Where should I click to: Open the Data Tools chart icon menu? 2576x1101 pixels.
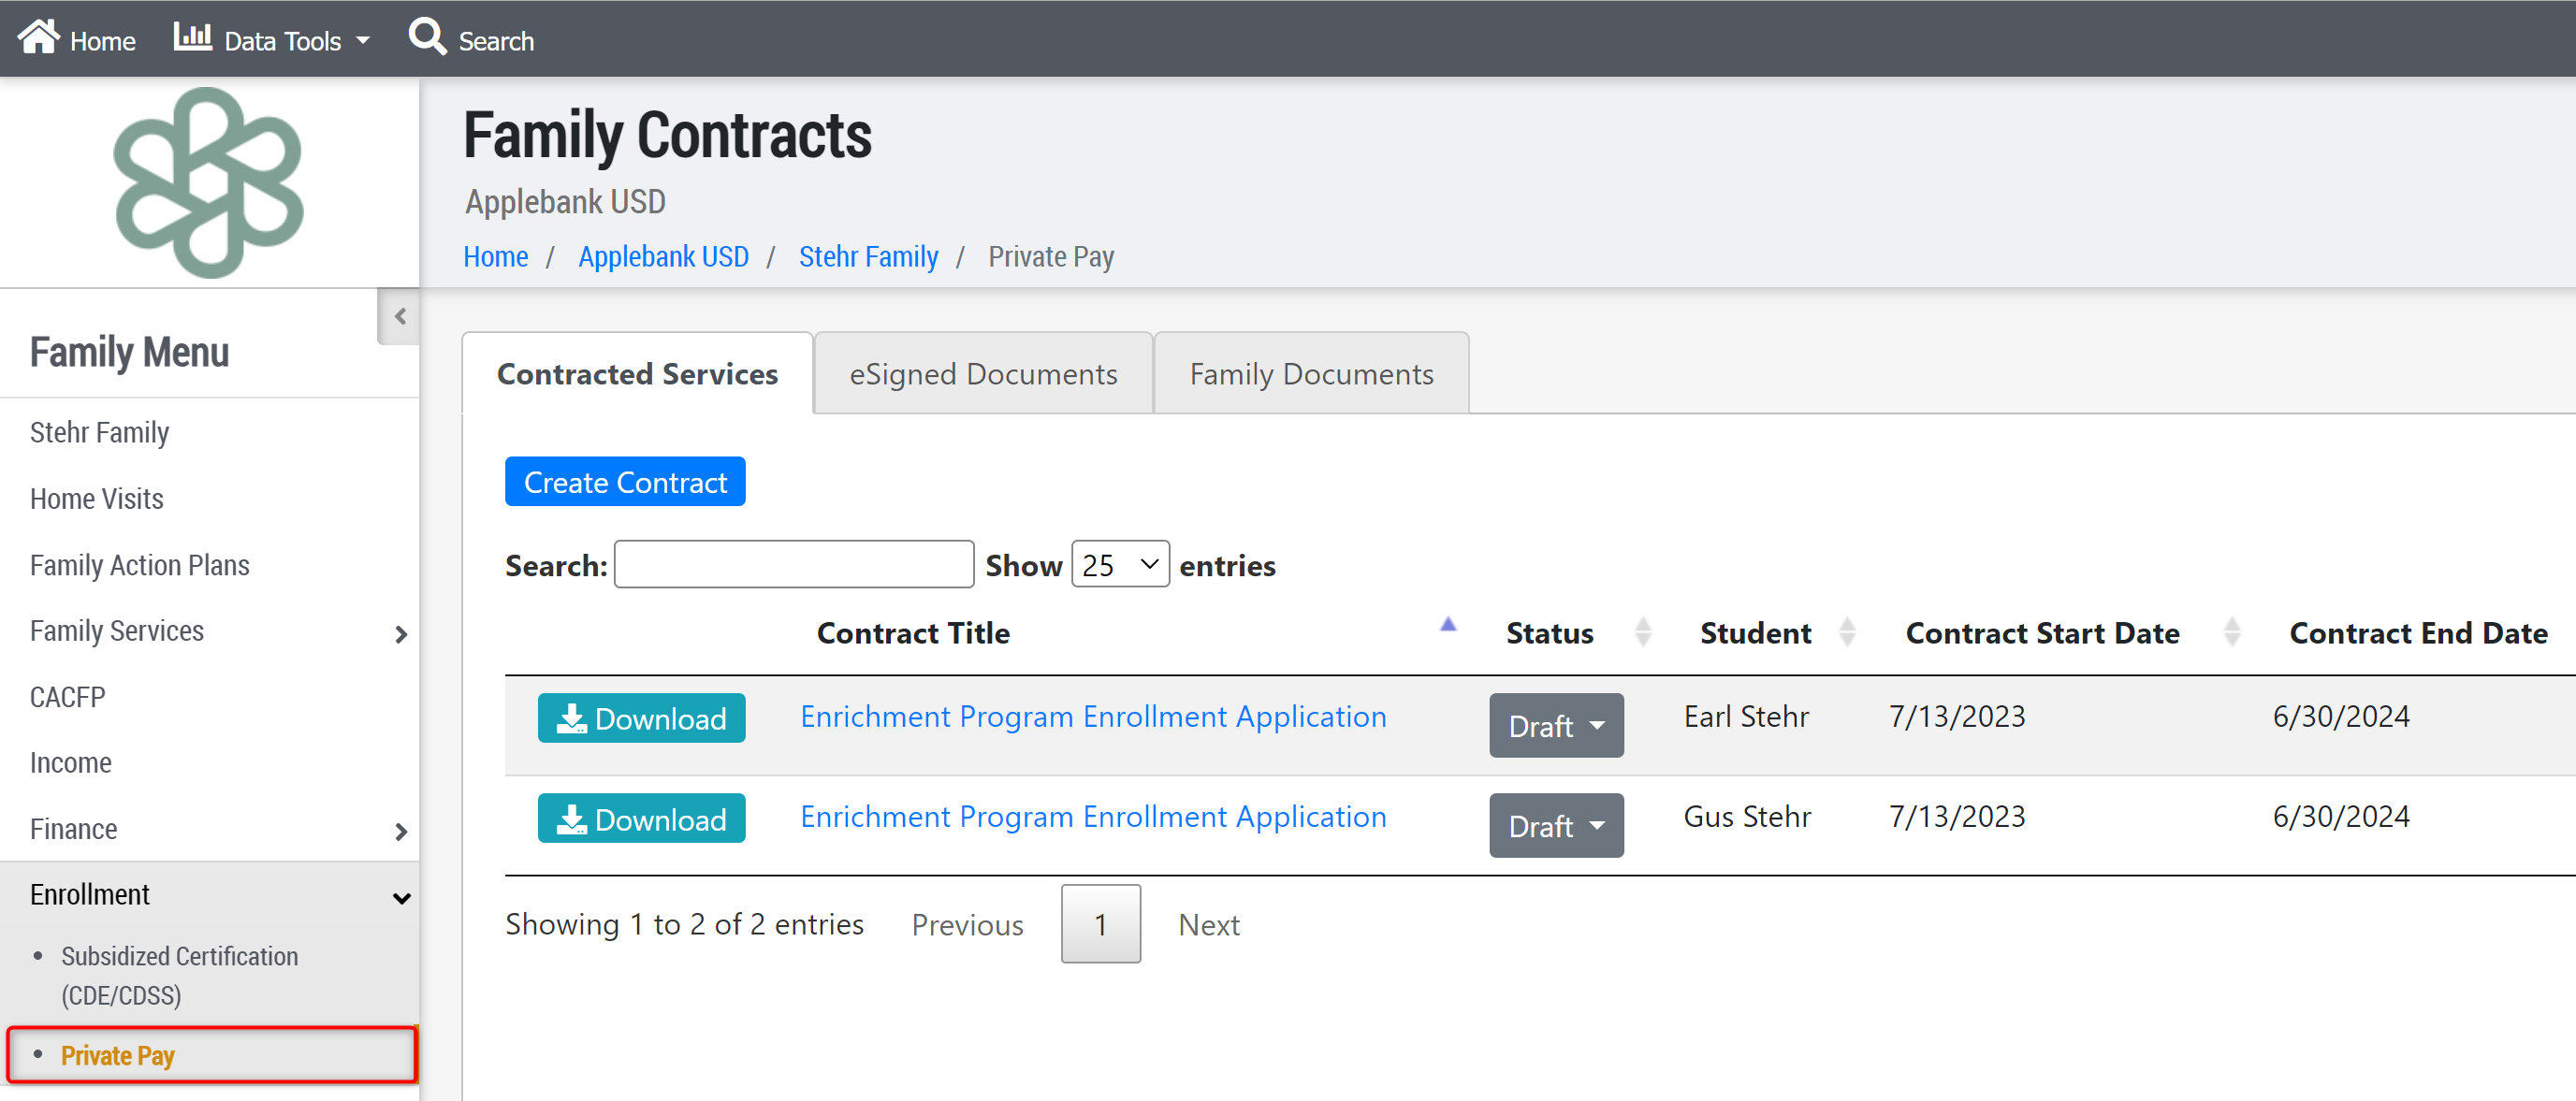coord(192,37)
